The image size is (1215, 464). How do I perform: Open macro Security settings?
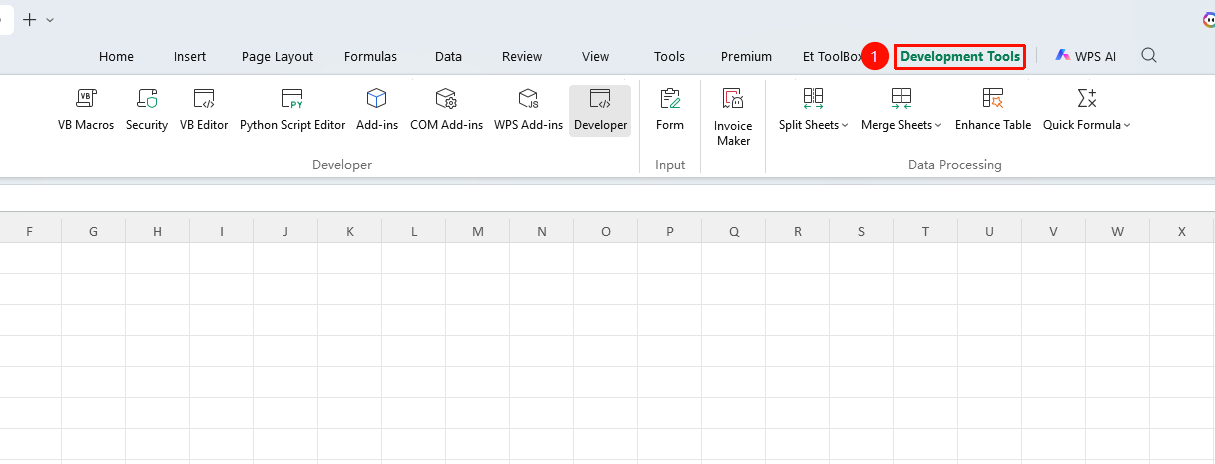click(x=147, y=111)
